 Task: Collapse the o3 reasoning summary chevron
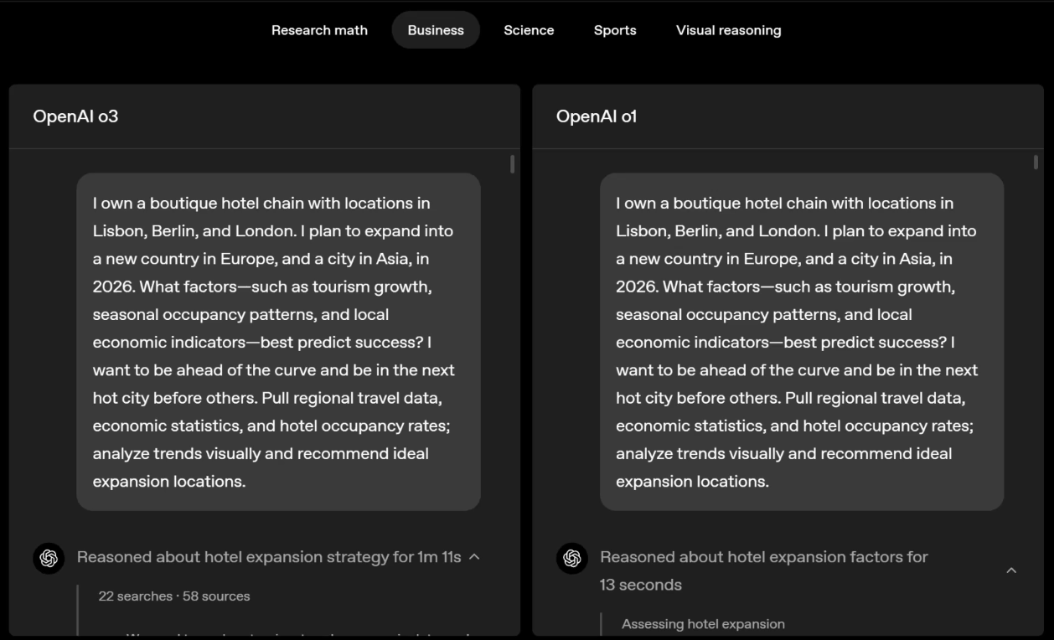pos(474,557)
